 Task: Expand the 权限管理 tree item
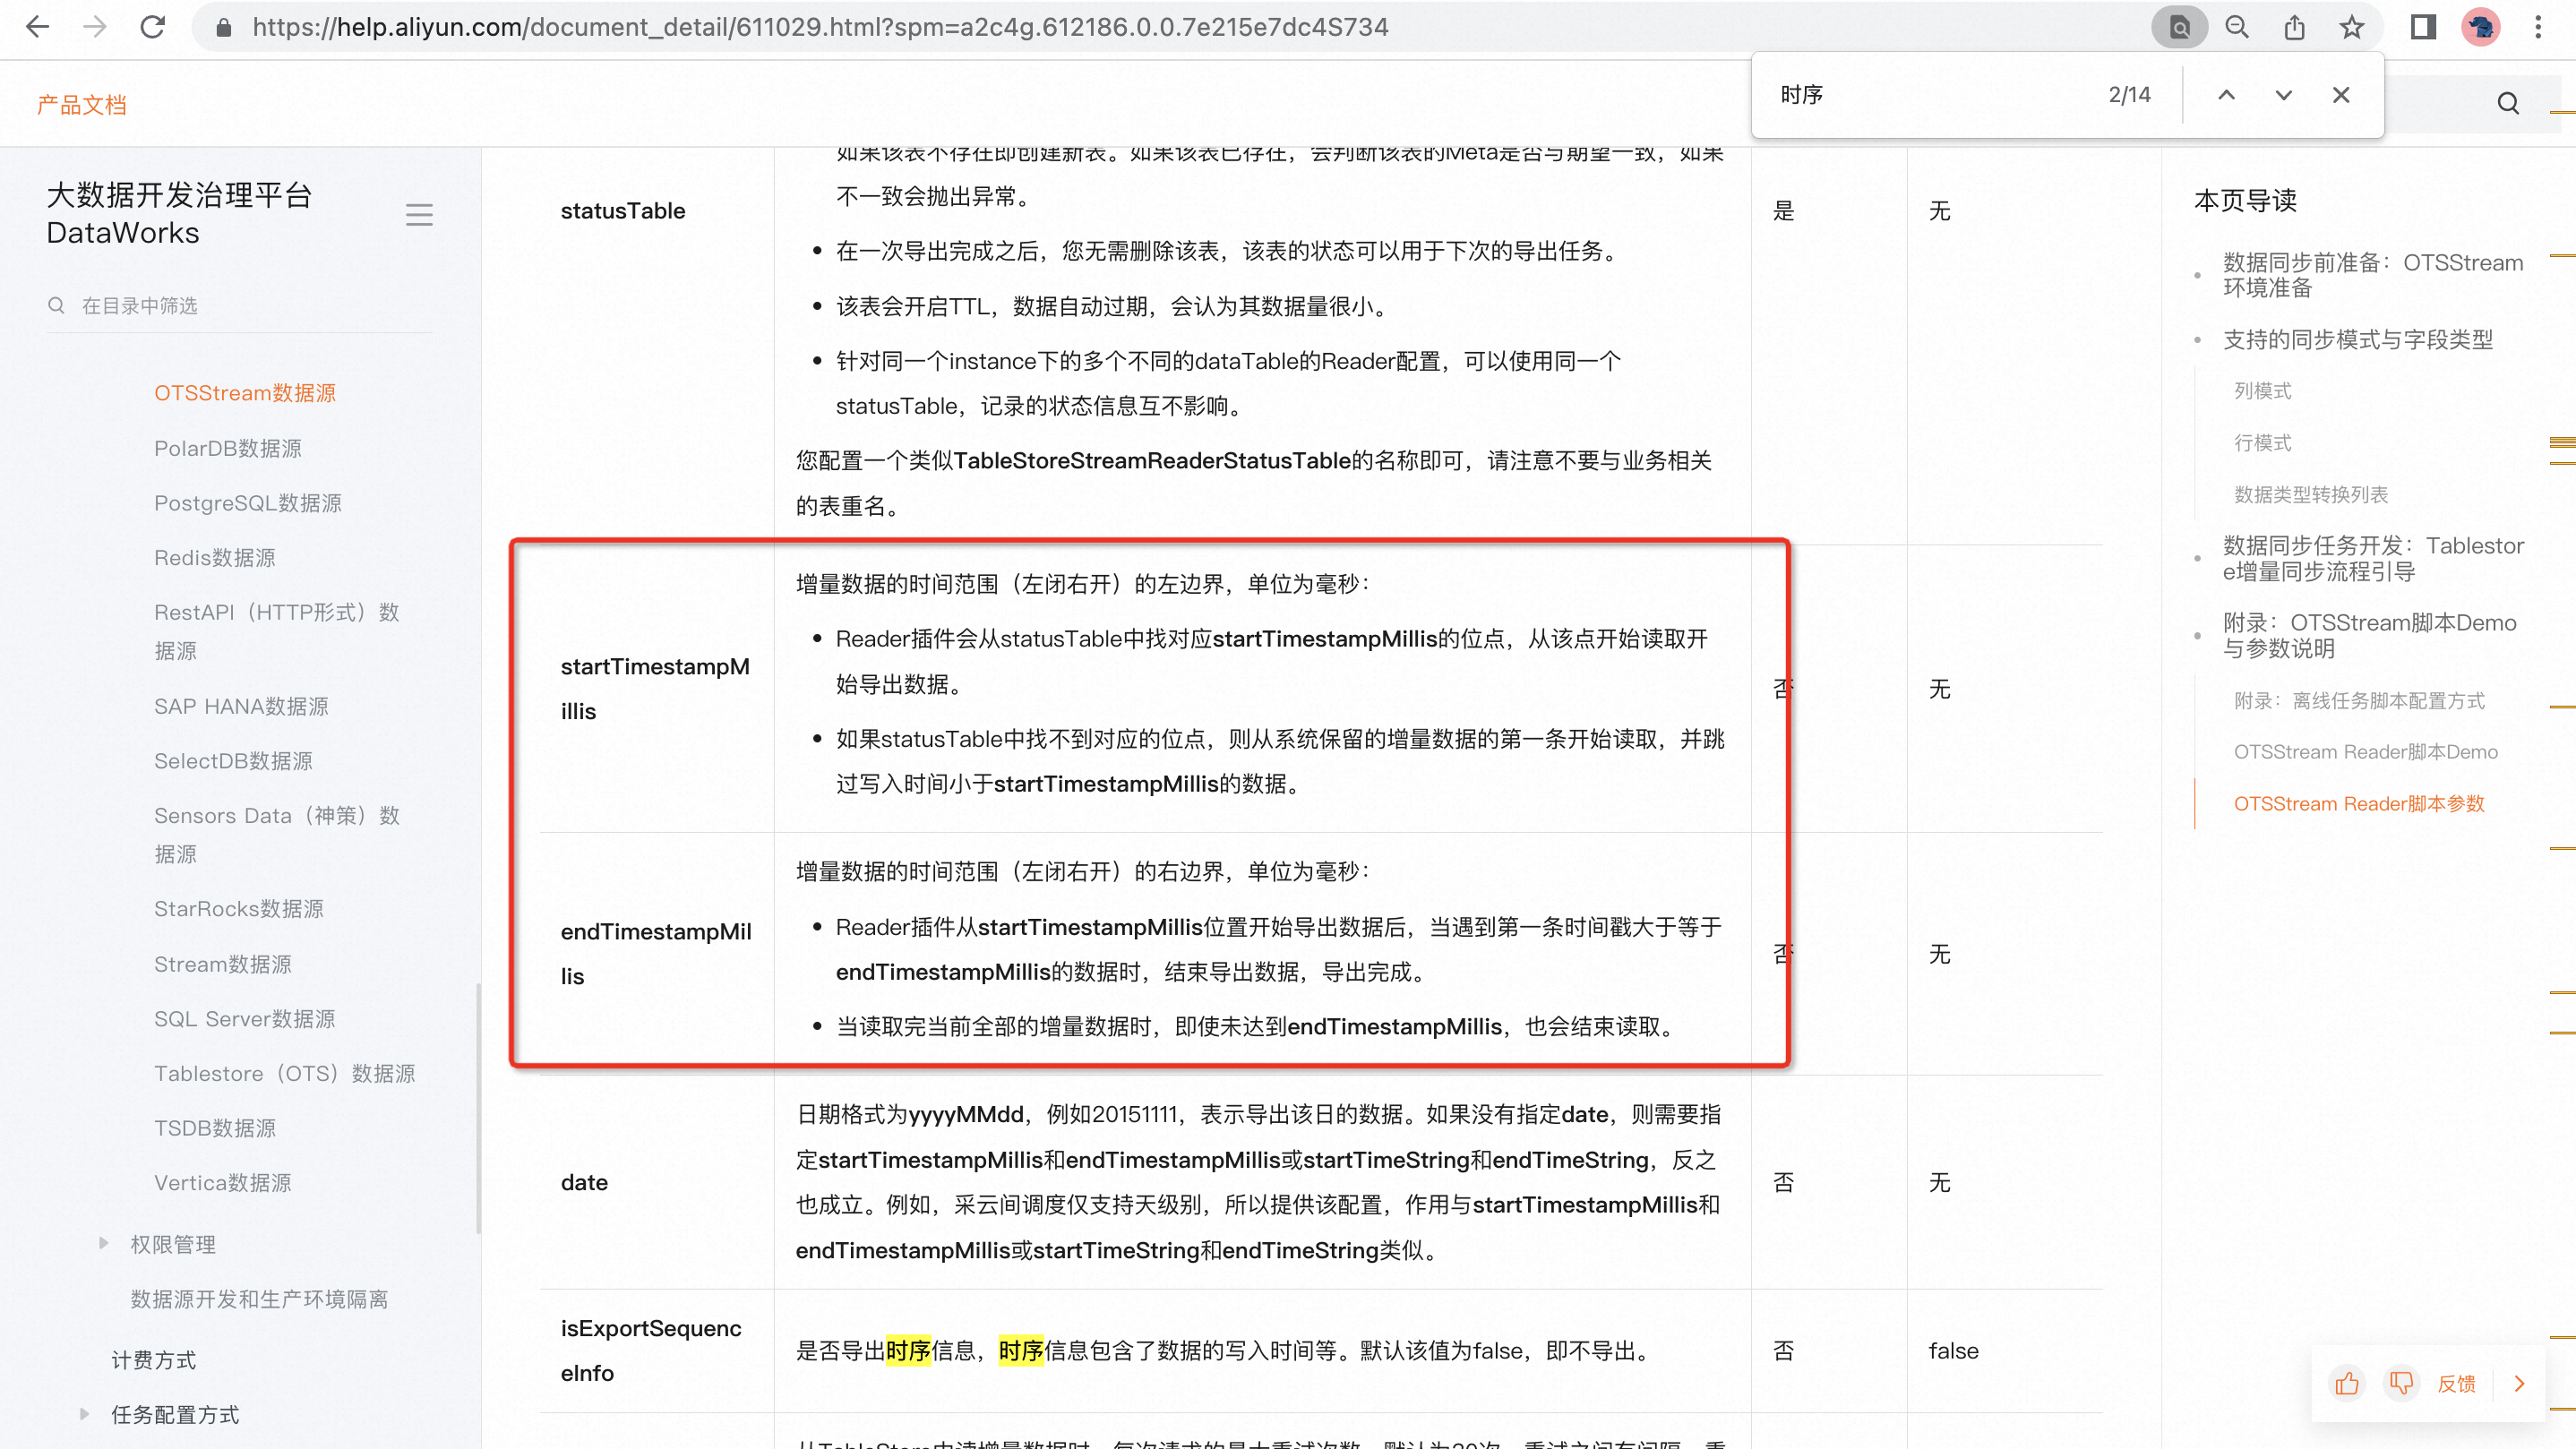tap(103, 1243)
